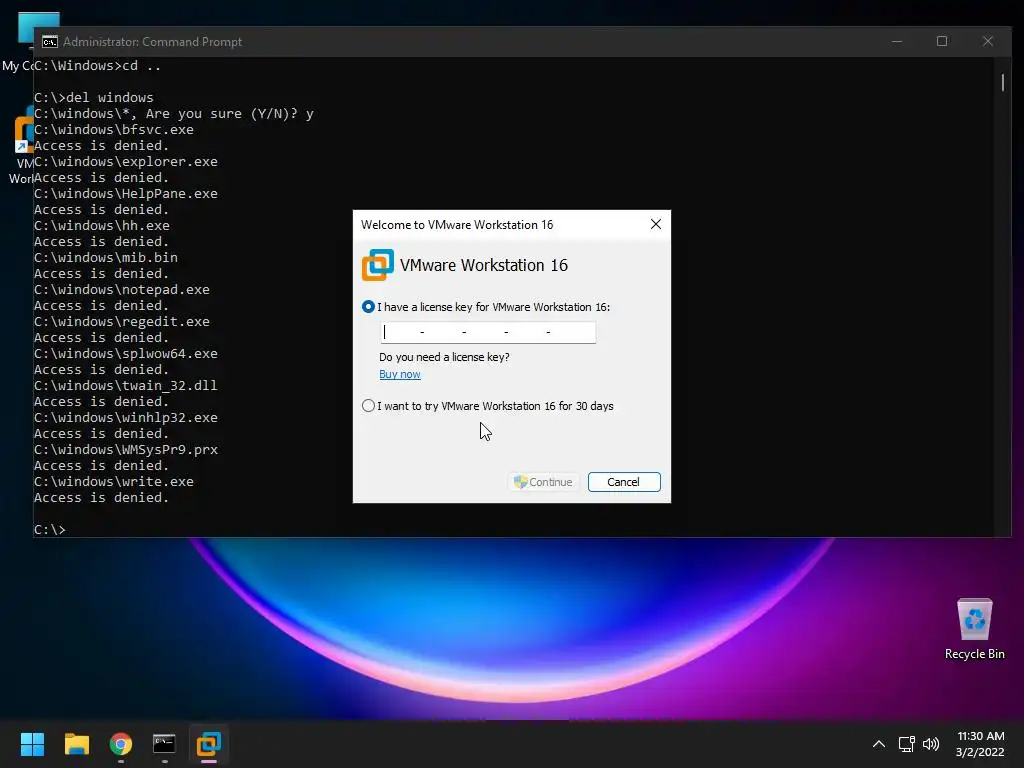Click the 'Are you sure (Y/N)? y' line
The height and width of the screenshot is (768, 1024).
coord(174,114)
